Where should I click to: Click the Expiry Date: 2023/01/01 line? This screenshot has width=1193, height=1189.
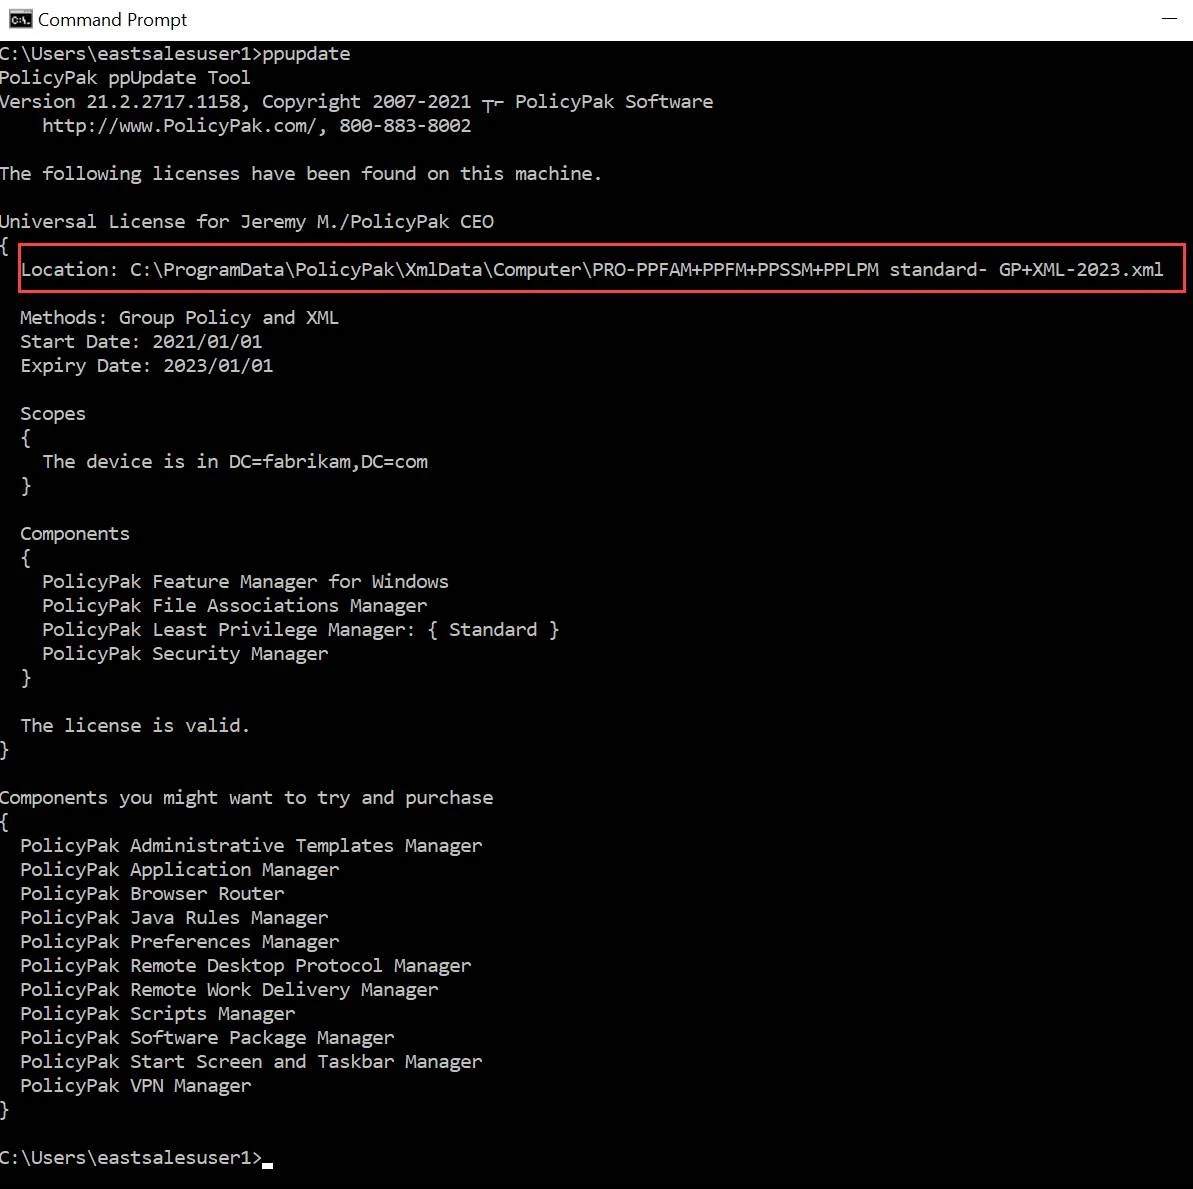coord(146,365)
